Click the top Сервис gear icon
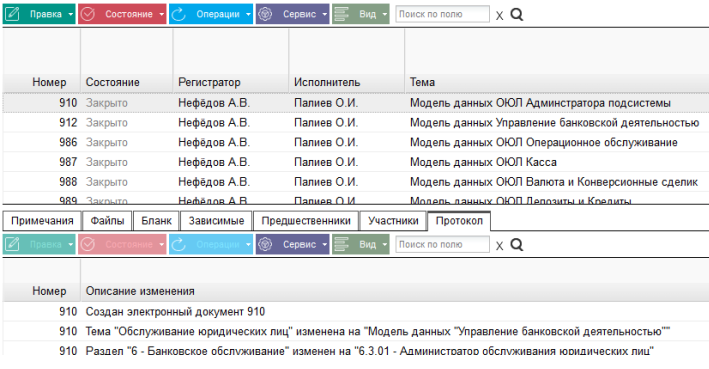 (x=265, y=14)
